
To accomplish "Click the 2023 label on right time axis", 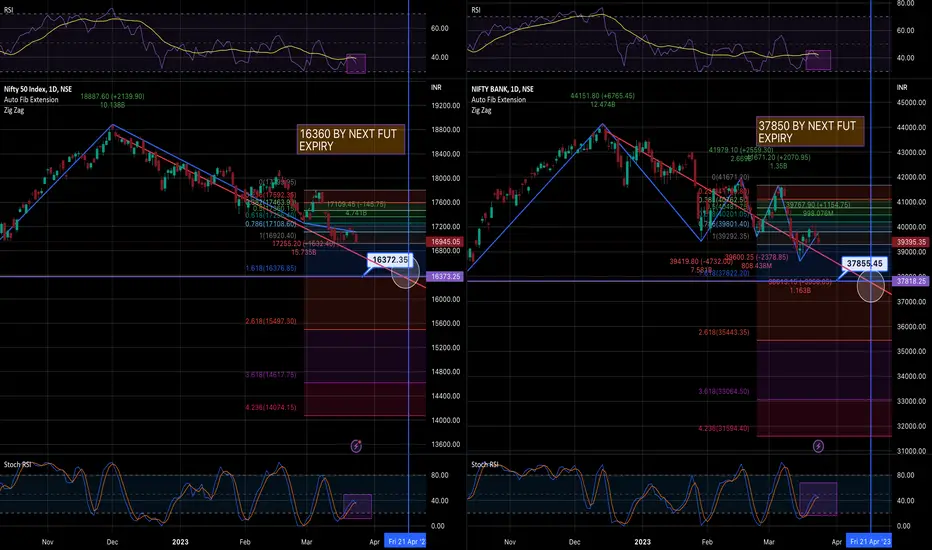I will click(x=643, y=542).
